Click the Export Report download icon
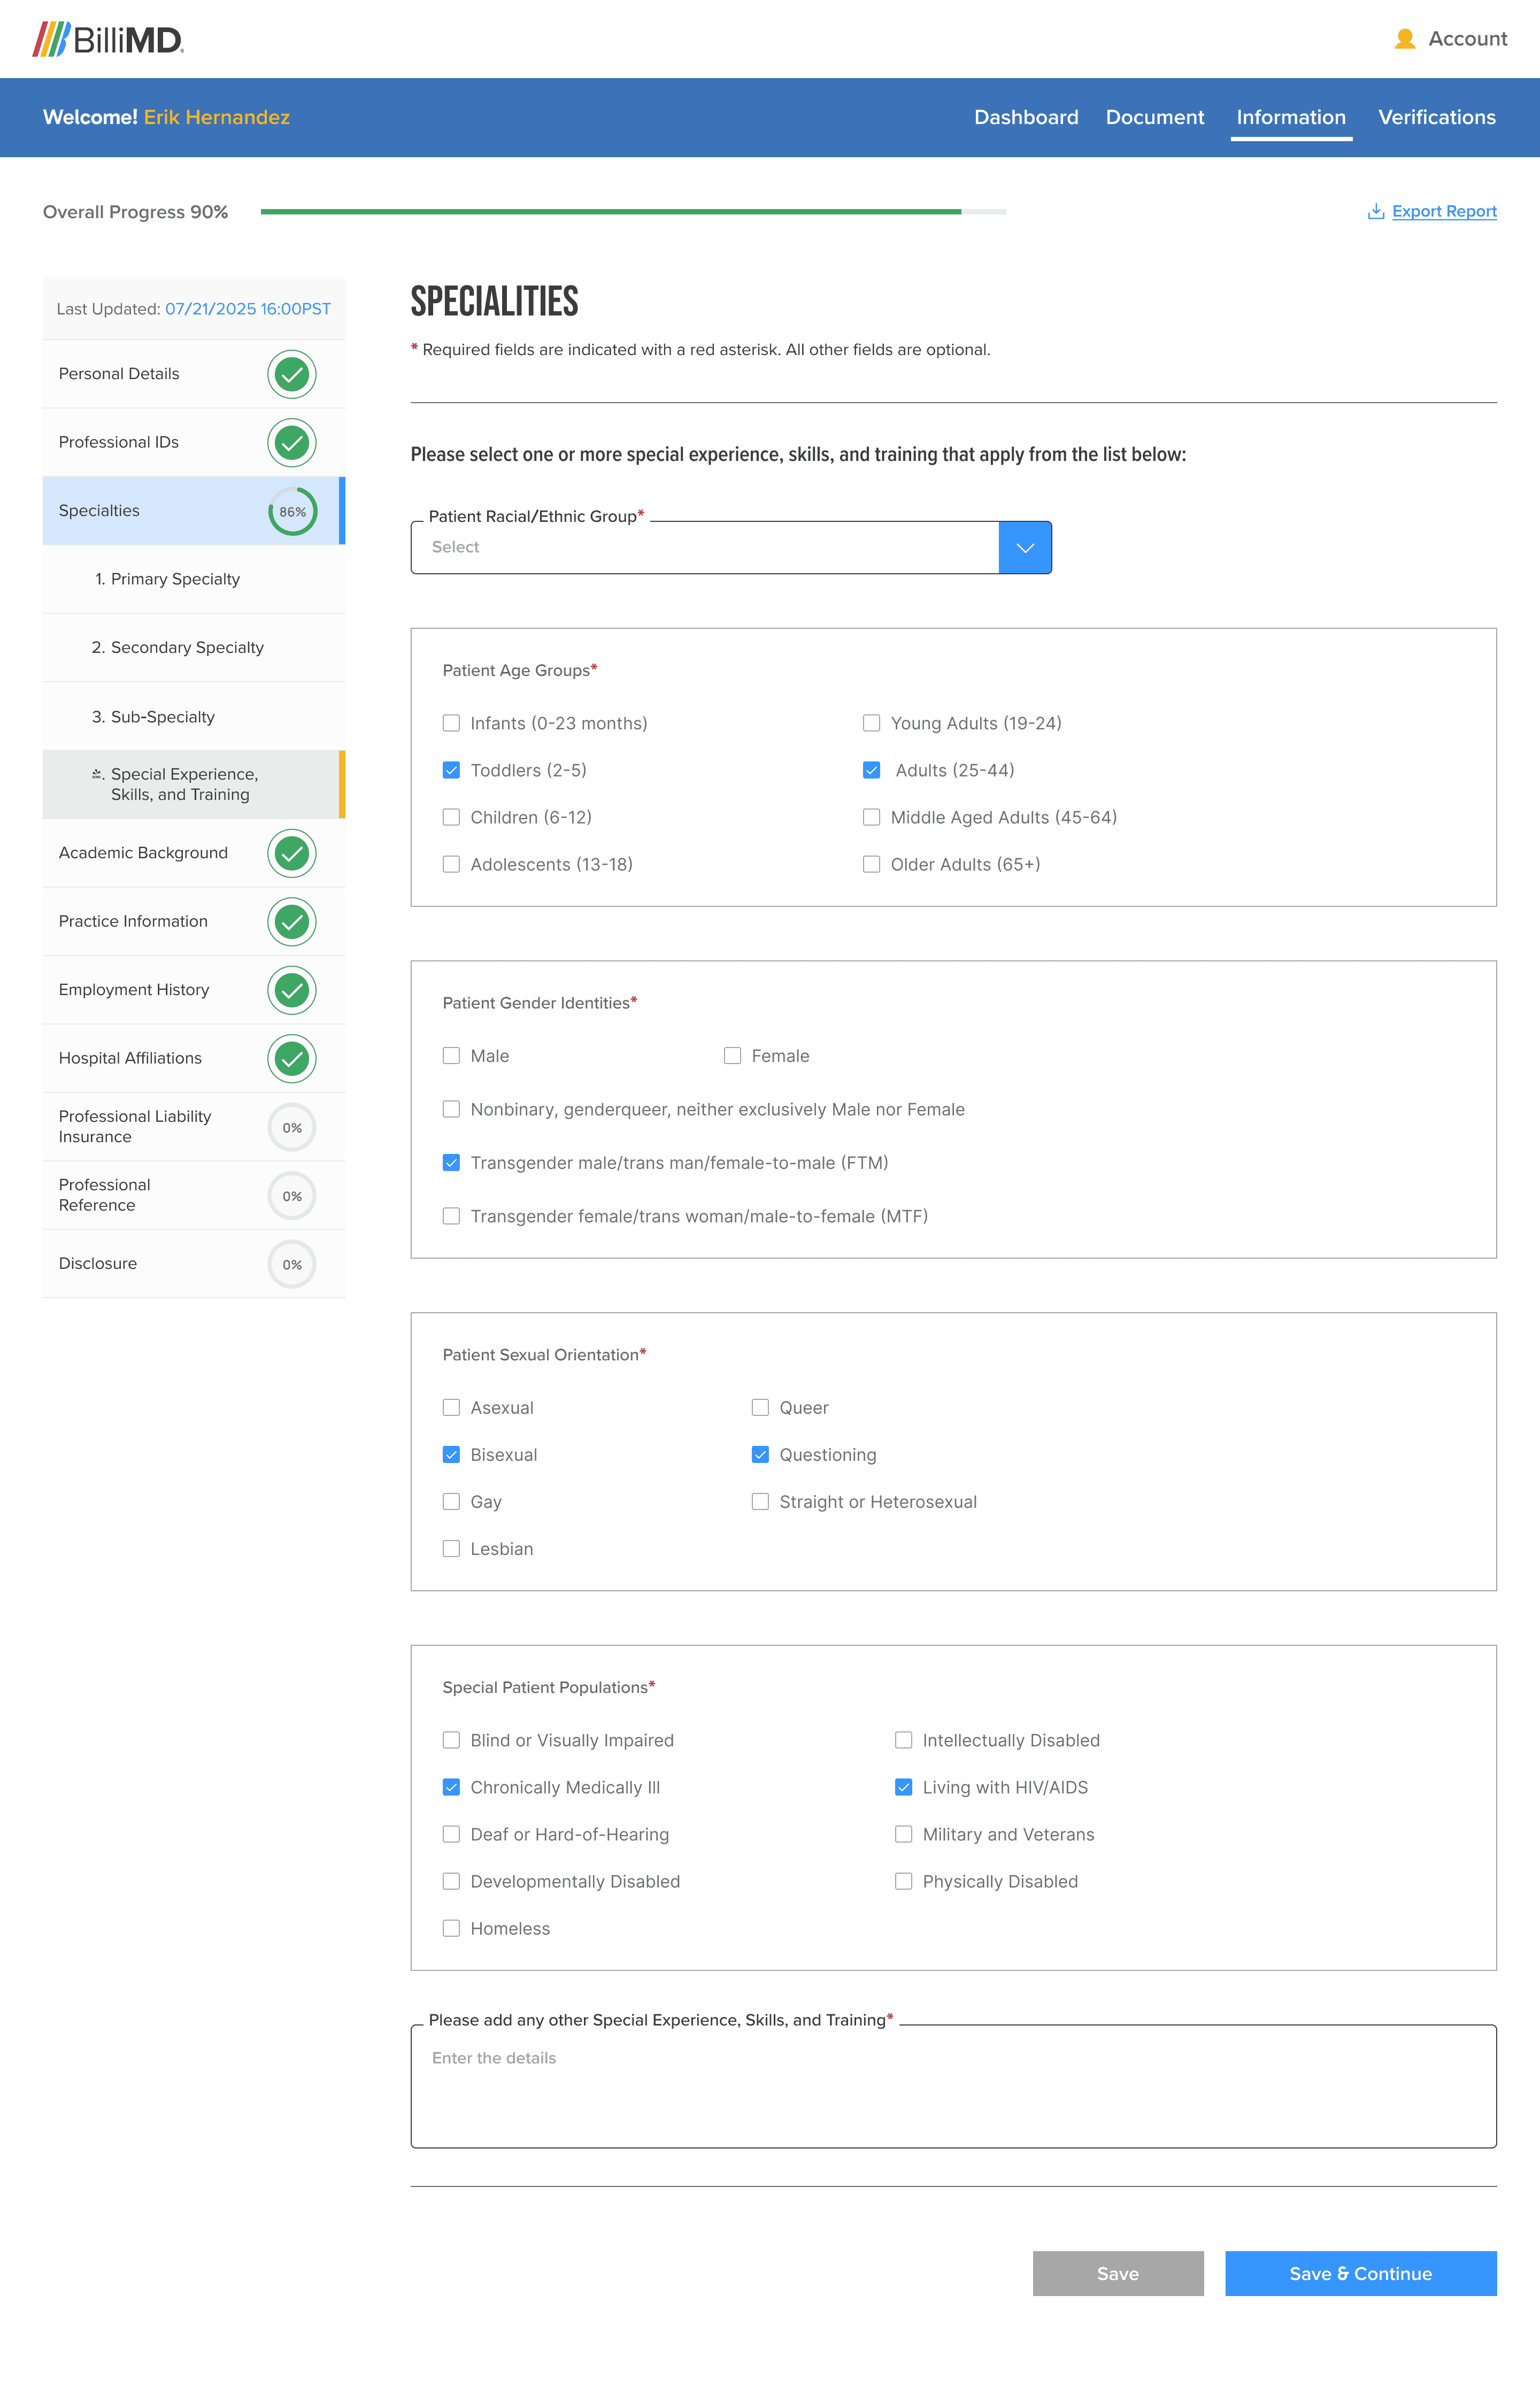The height and width of the screenshot is (2403, 1540). click(1375, 211)
